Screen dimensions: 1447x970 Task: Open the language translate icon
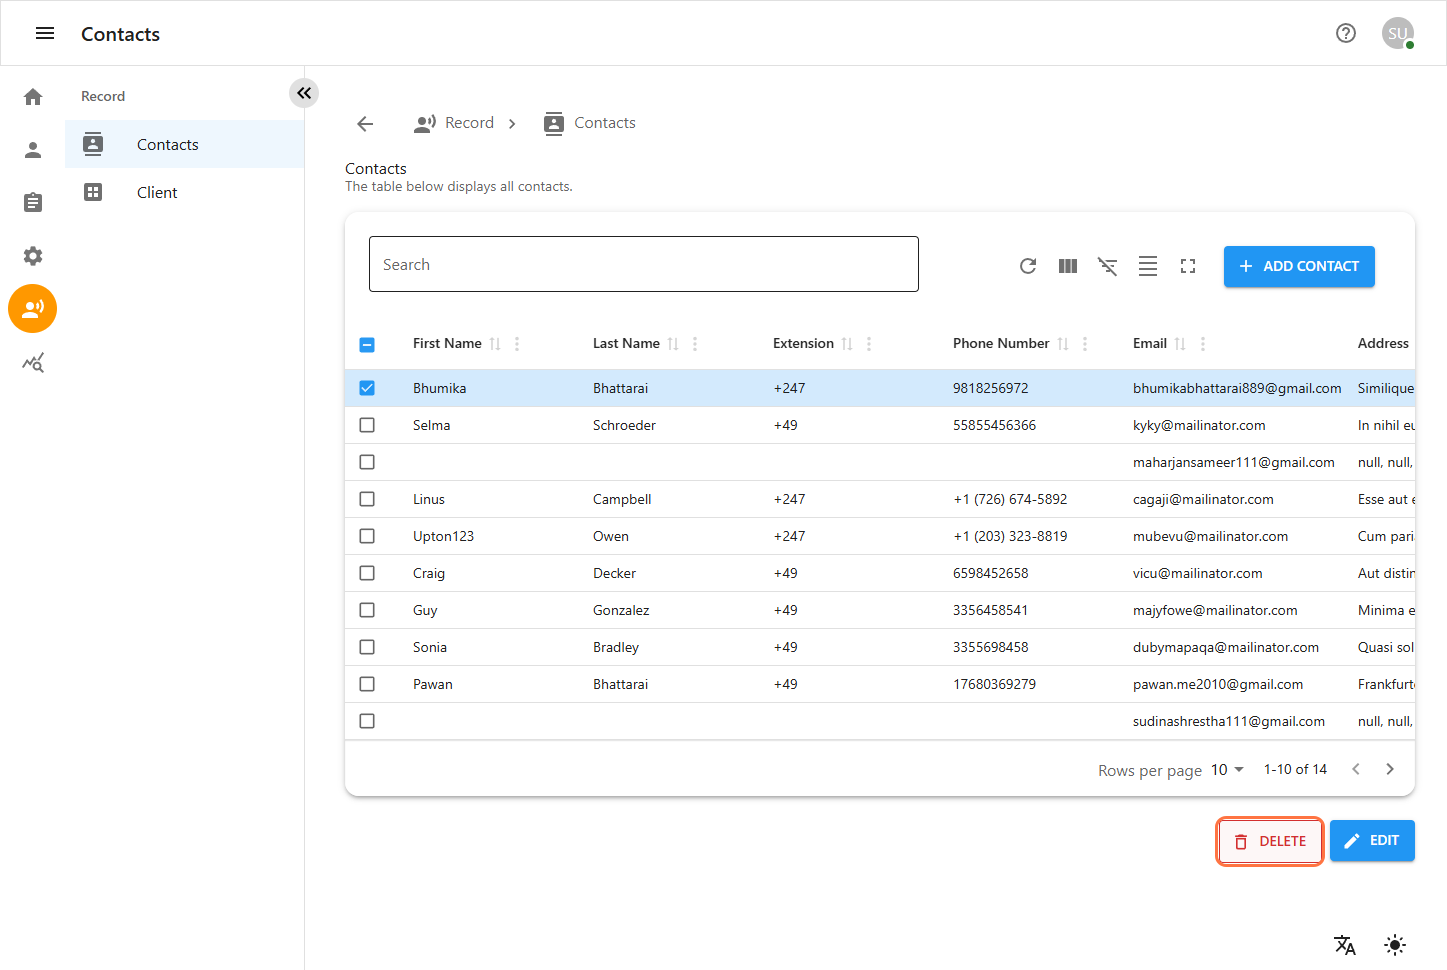[x=1344, y=944]
